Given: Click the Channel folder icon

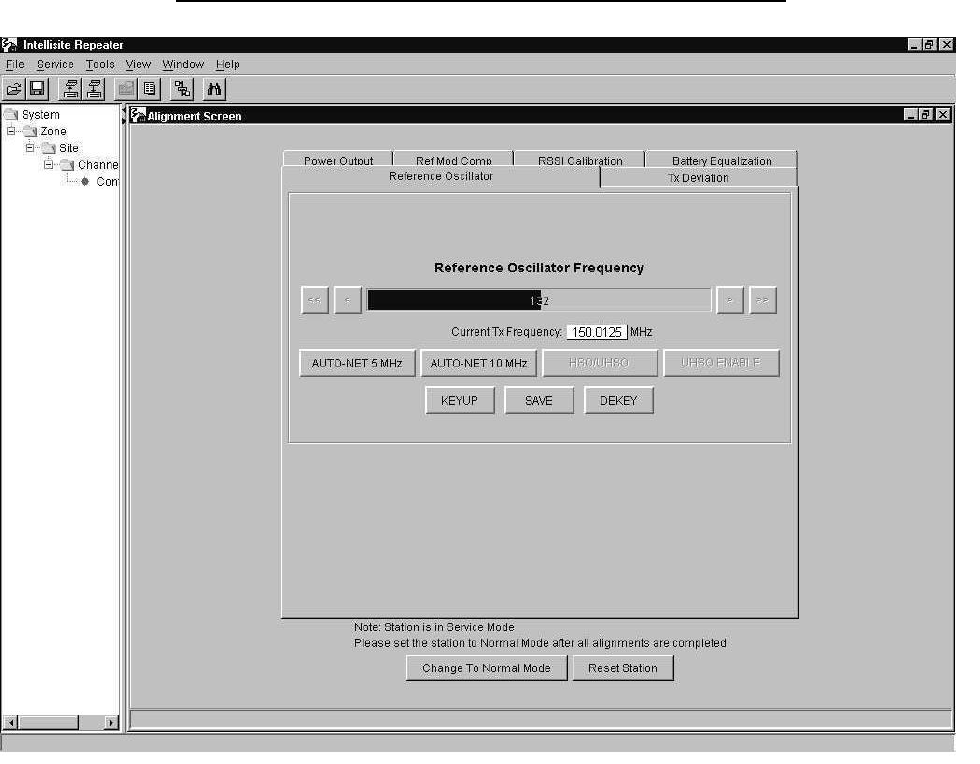Looking at the screenshot, I should pos(68,165).
